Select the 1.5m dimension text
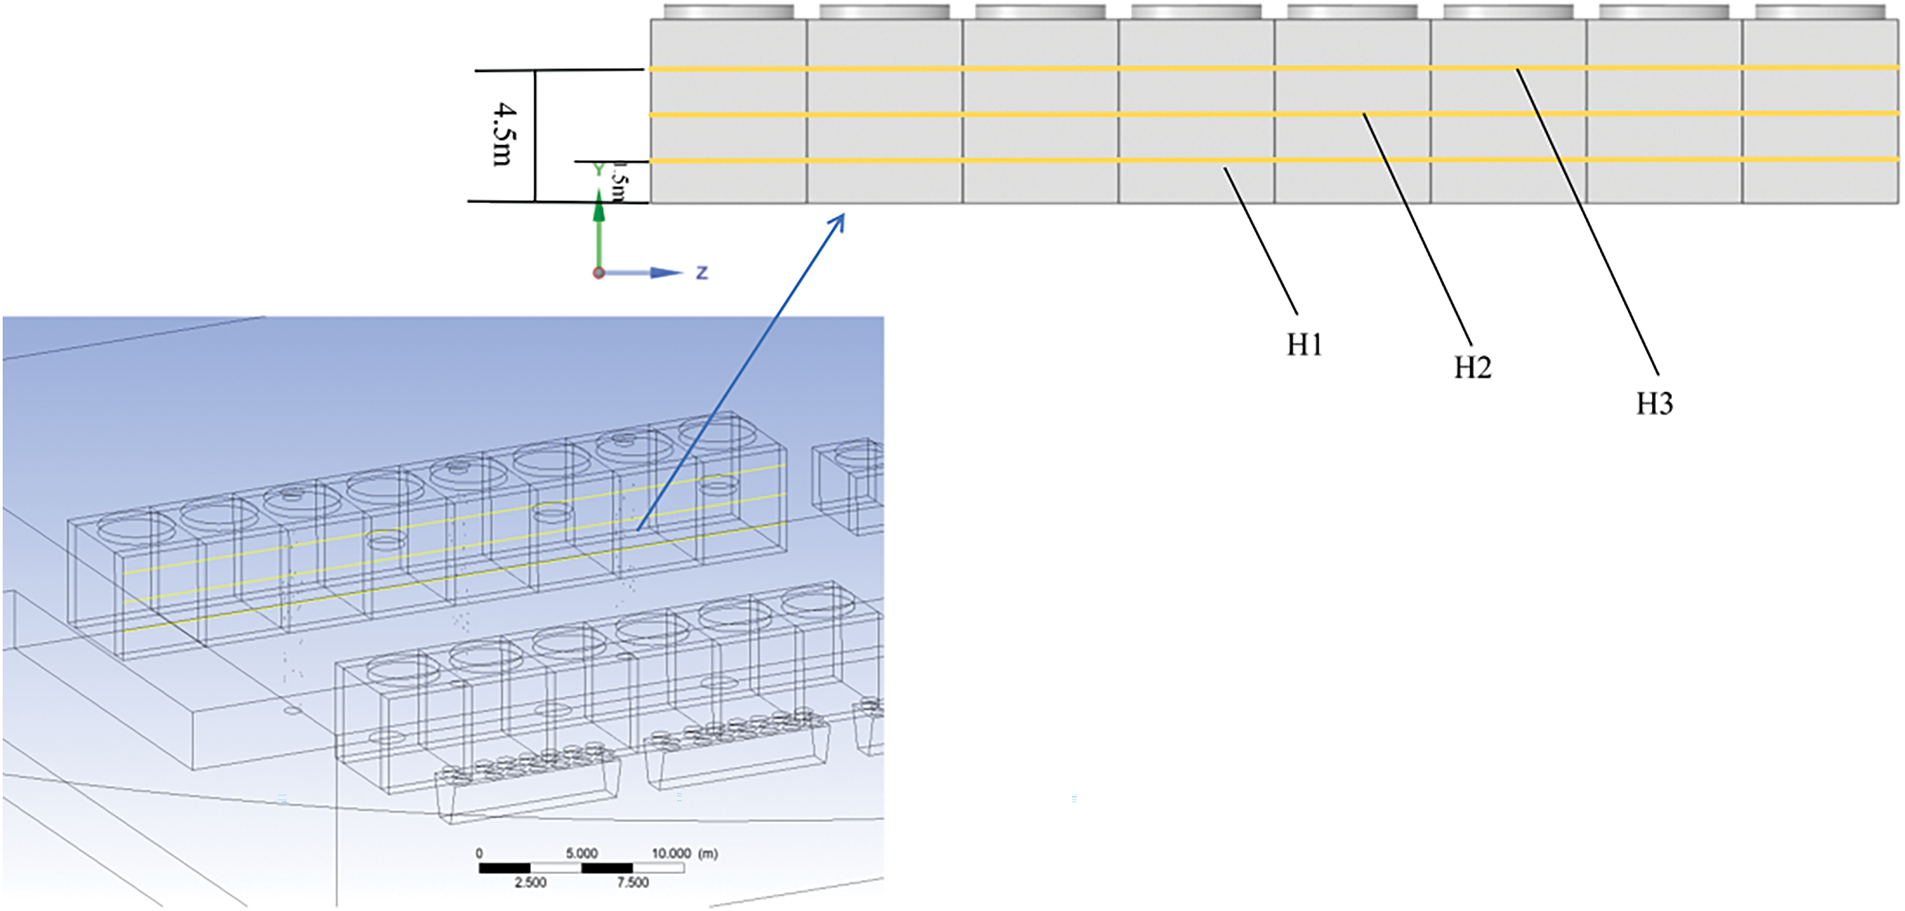1905x911 pixels. click(x=619, y=181)
